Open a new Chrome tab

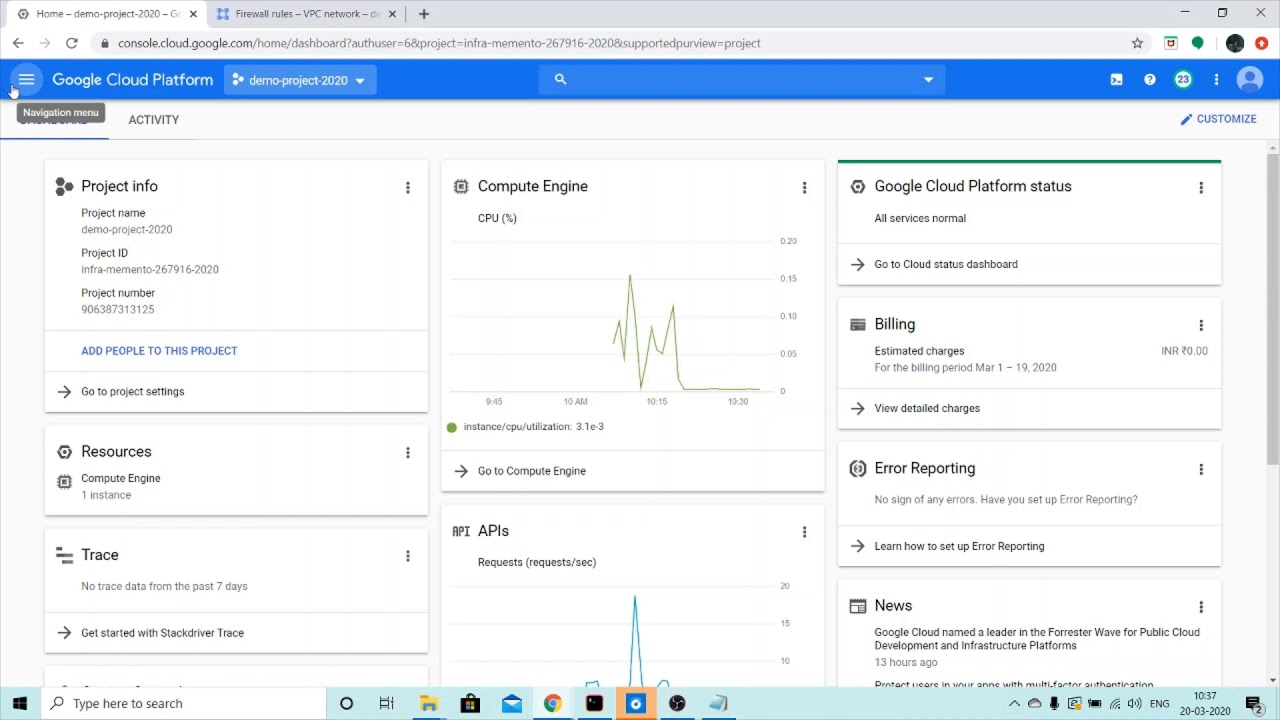click(424, 14)
